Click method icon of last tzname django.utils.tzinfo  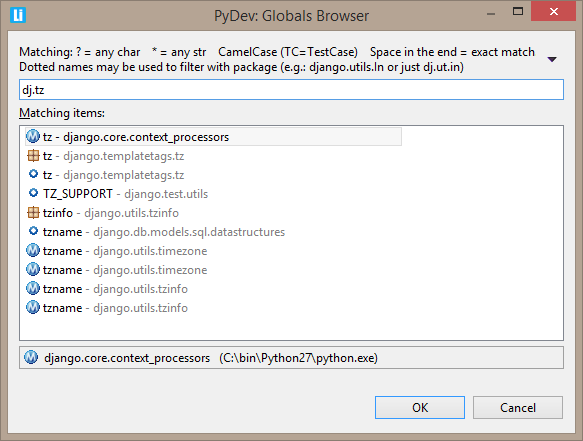[x=33, y=308]
